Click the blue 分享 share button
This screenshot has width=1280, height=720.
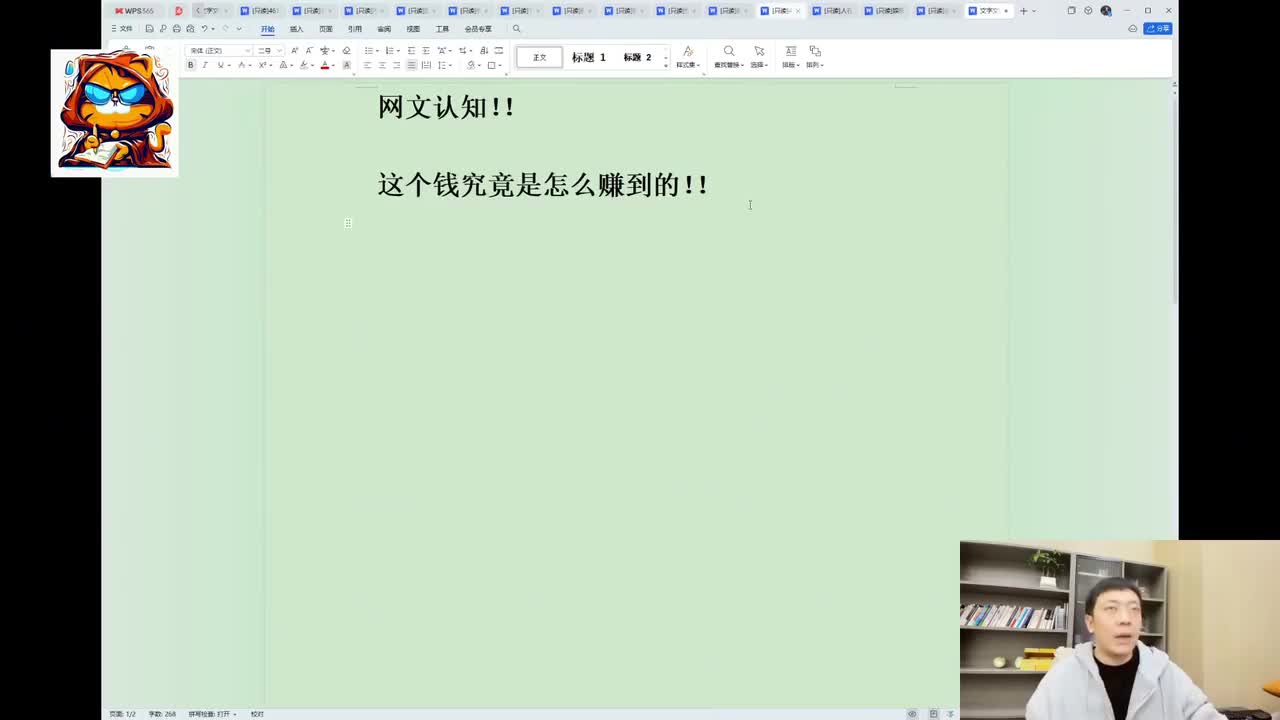tap(1157, 29)
